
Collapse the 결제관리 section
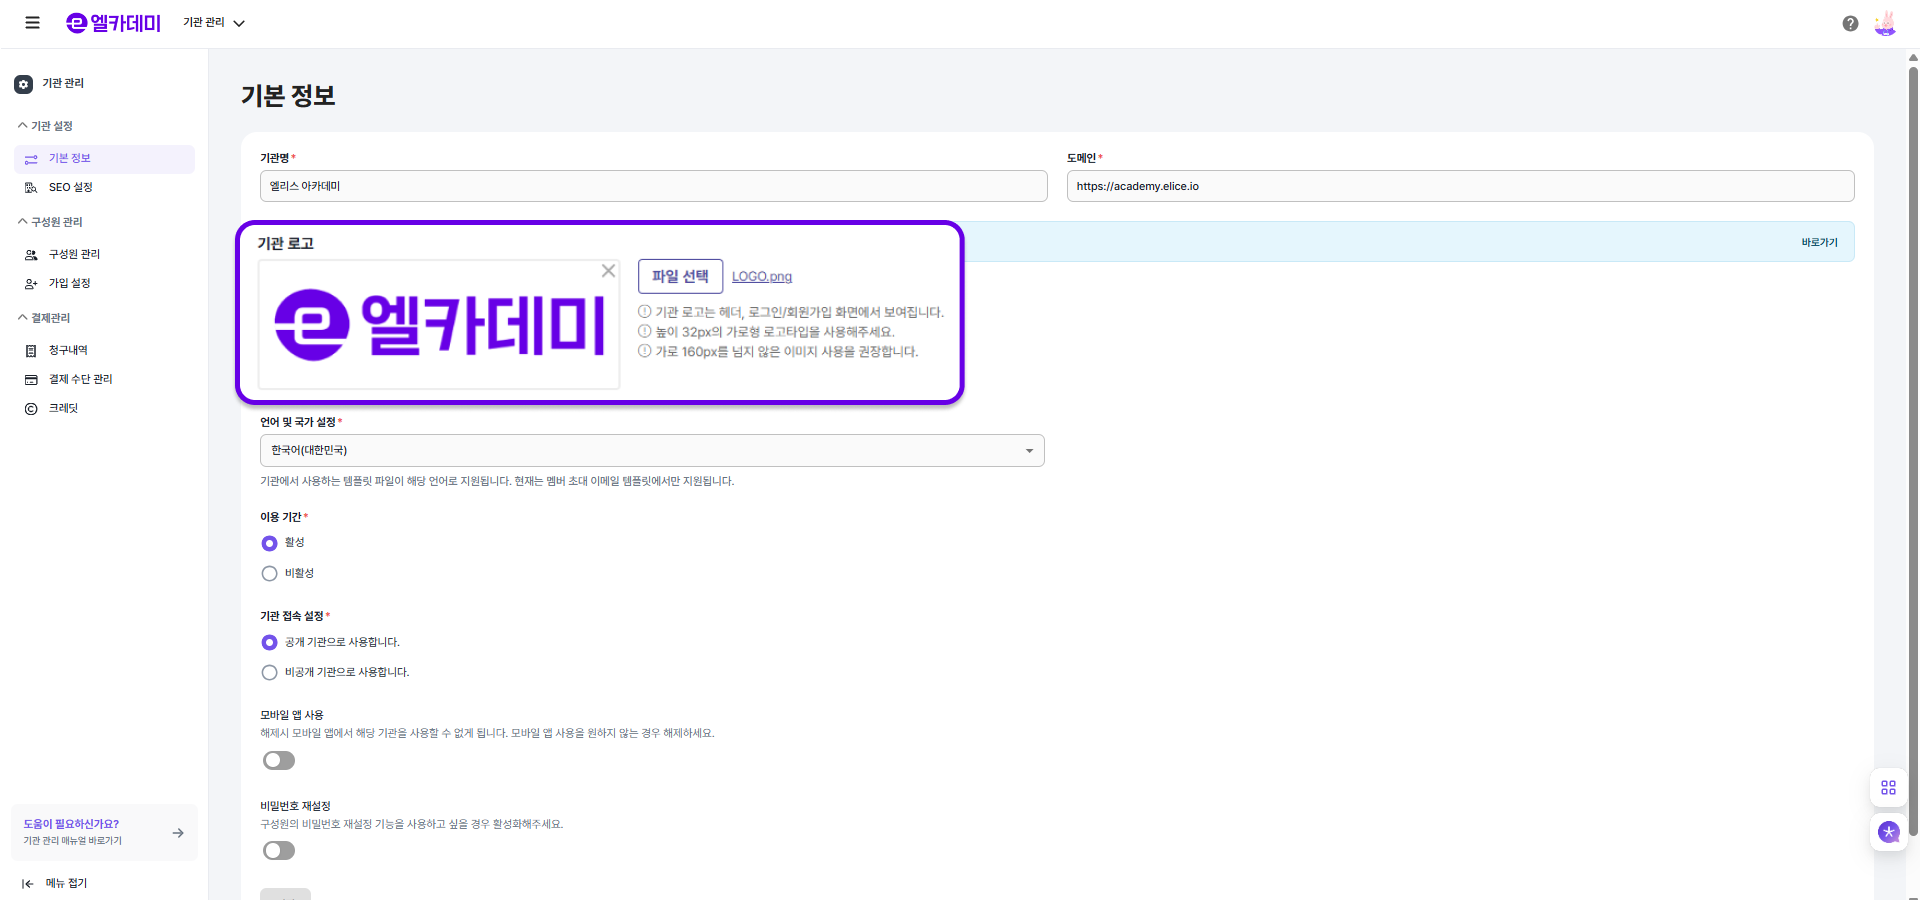coord(45,318)
